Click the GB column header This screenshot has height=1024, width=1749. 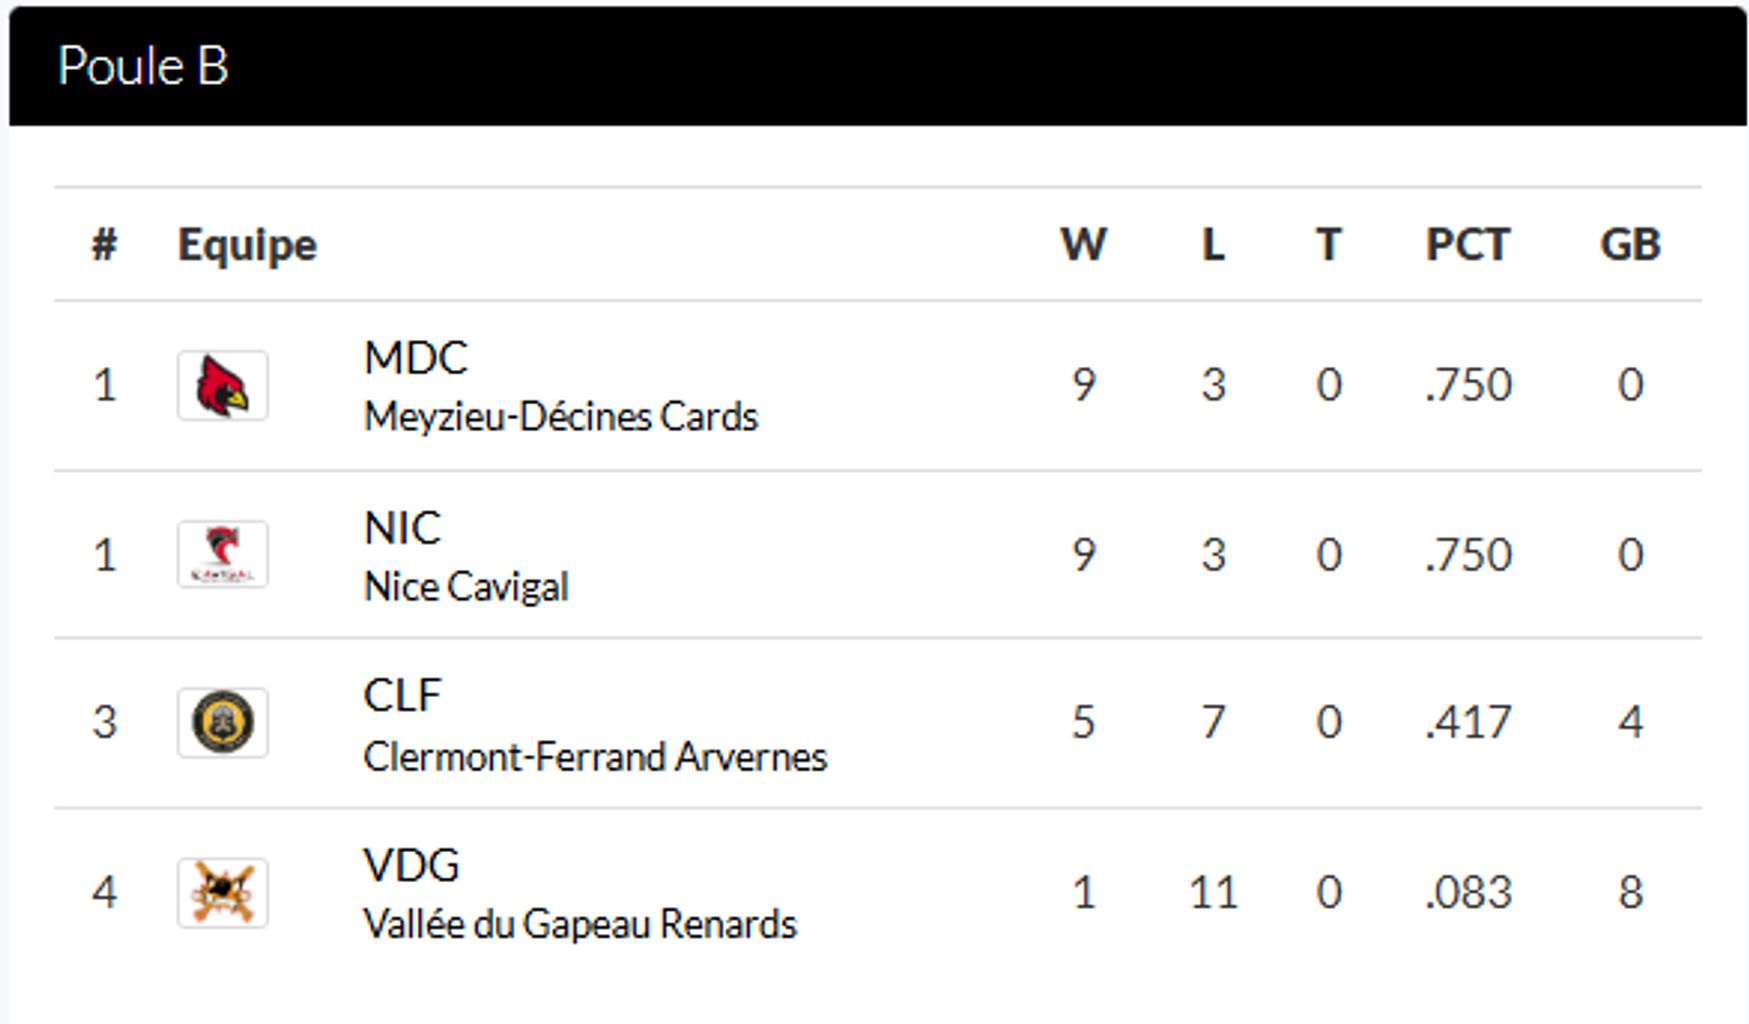(1630, 245)
